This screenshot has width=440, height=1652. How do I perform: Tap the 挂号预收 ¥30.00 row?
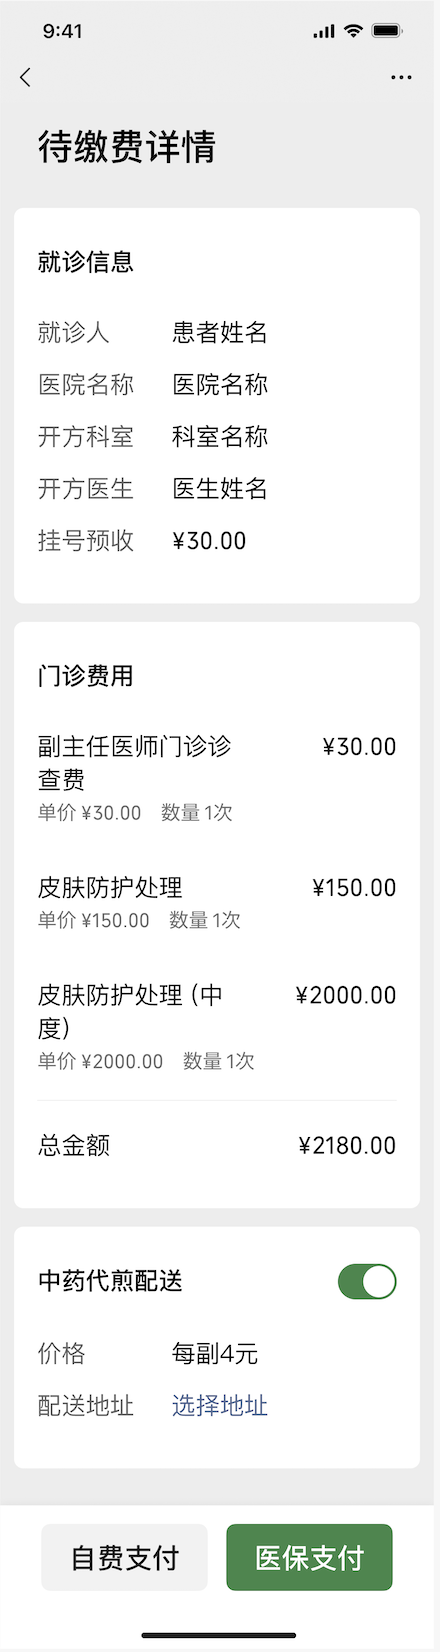click(x=217, y=540)
